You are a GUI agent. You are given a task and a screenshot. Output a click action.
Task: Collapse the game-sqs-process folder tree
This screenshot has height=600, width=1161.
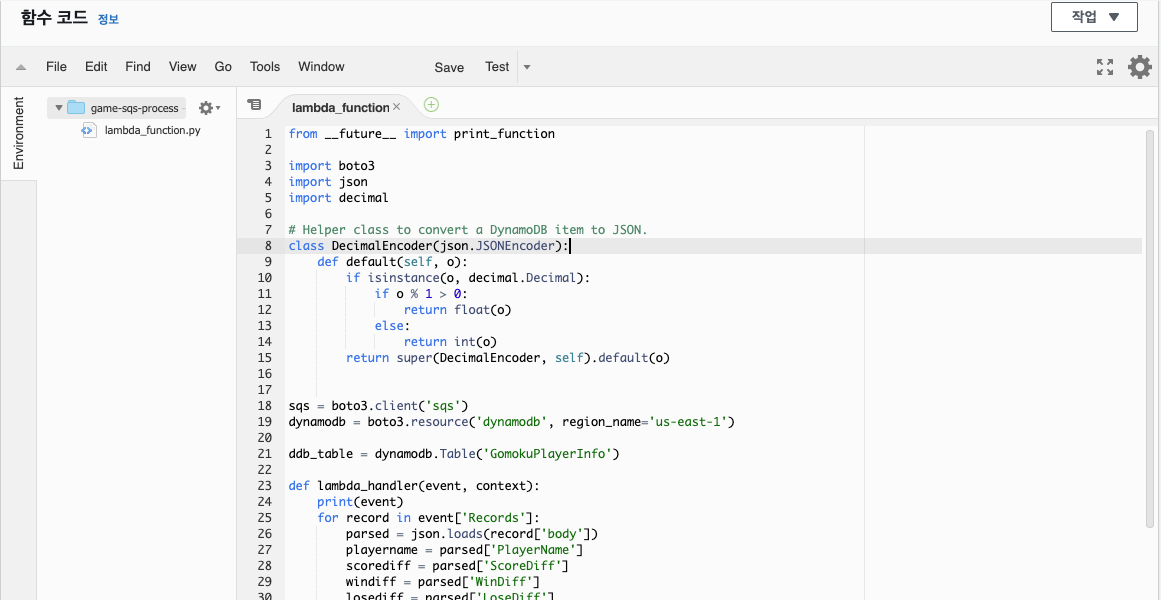(x=58, y=108)
